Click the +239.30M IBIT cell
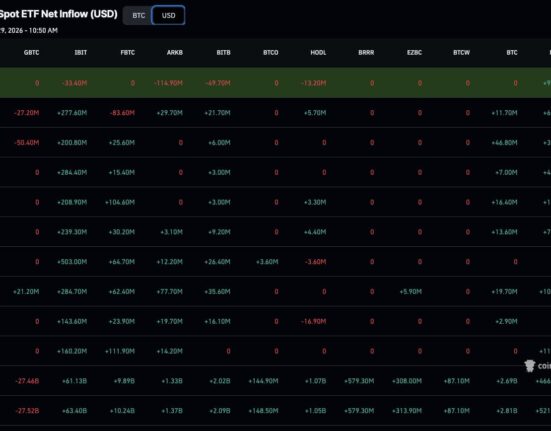Screen dimensions: 551x431 (x=72, y=232)
